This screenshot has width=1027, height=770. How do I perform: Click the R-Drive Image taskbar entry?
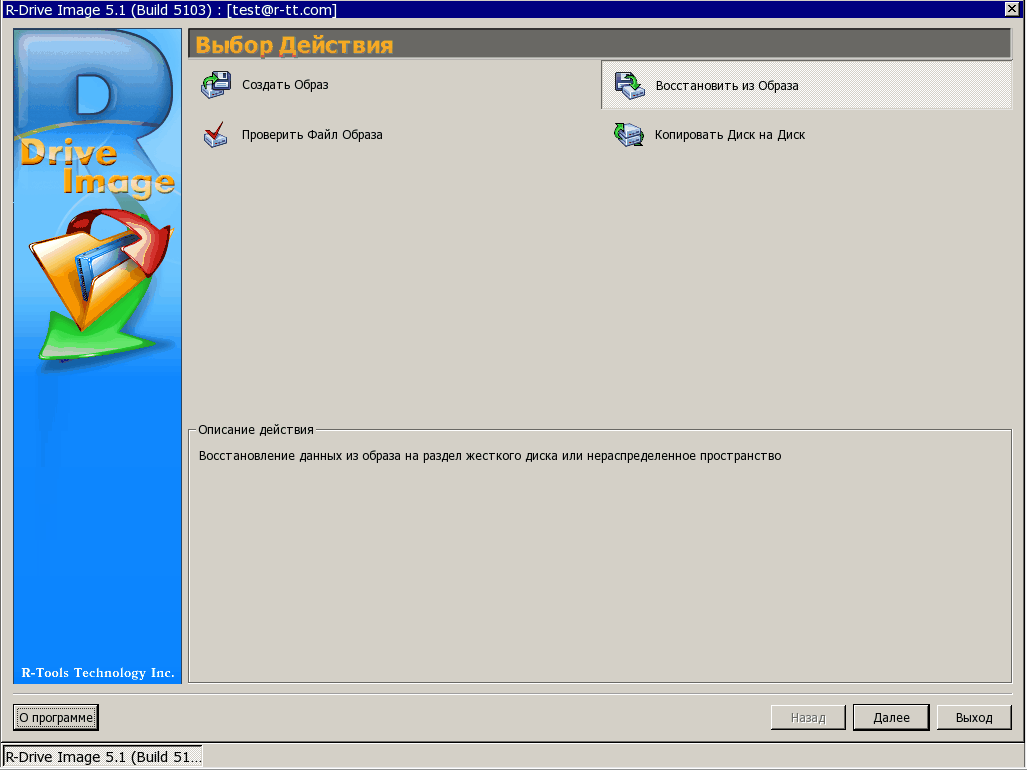[x=103, y=757]
